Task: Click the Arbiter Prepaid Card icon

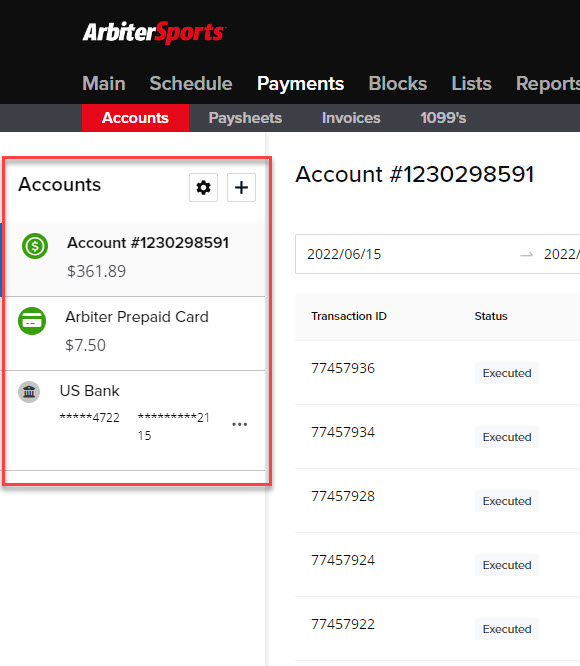Action: point(32,321)
